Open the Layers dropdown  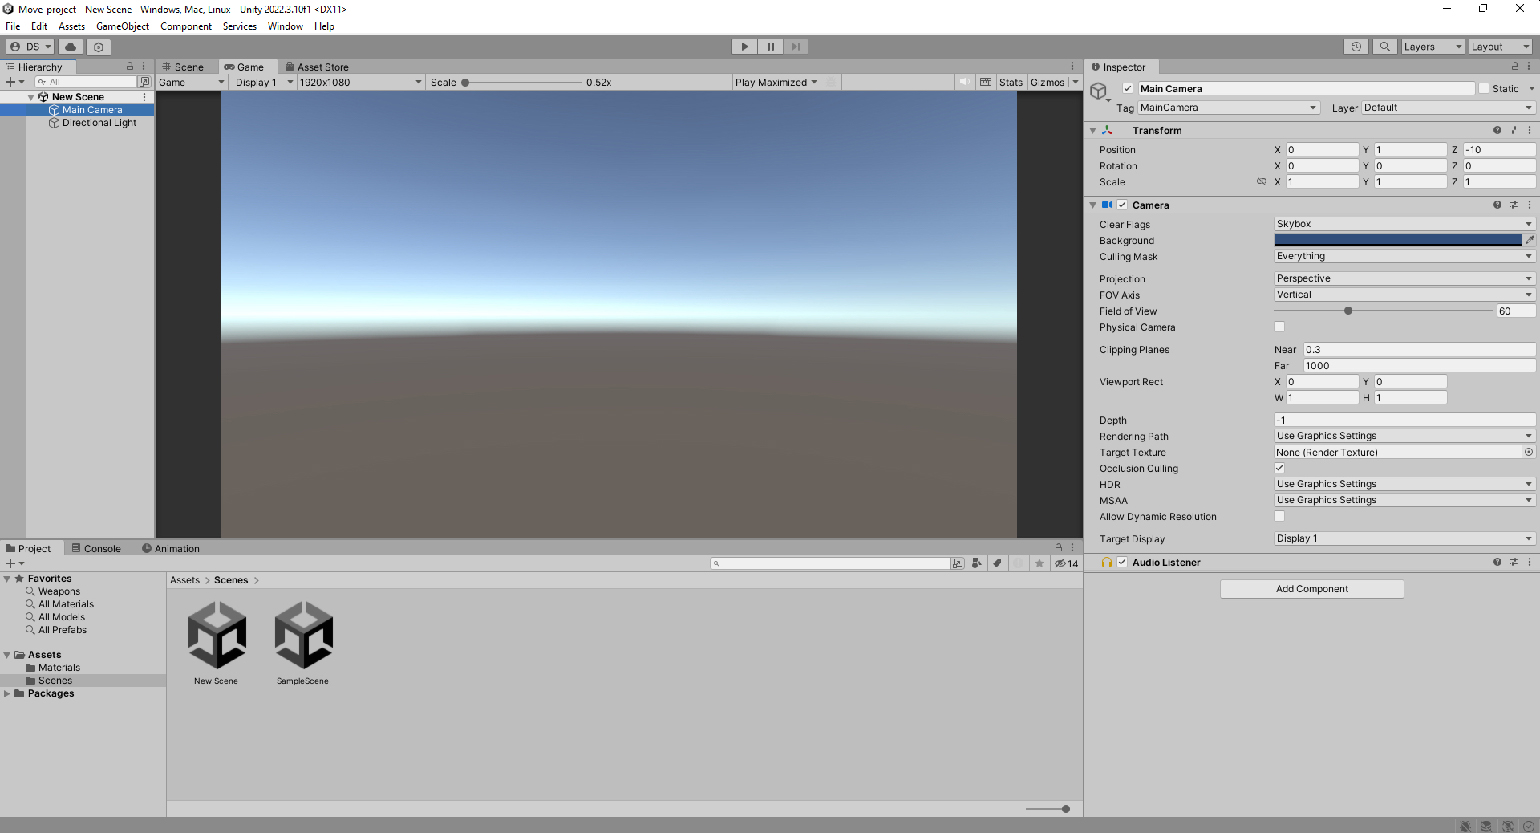coord(1431,47)
